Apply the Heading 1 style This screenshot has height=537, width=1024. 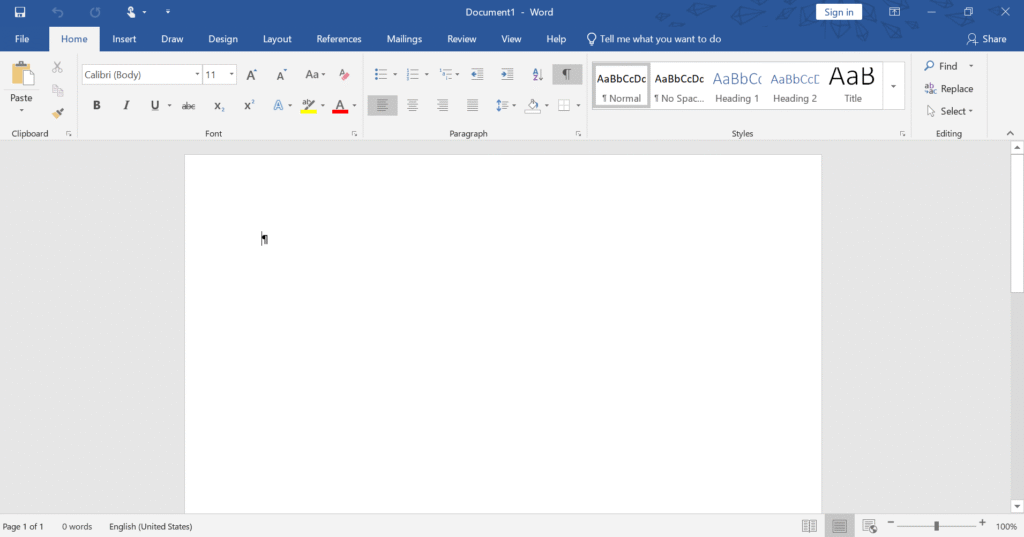(x=737, y=86)
